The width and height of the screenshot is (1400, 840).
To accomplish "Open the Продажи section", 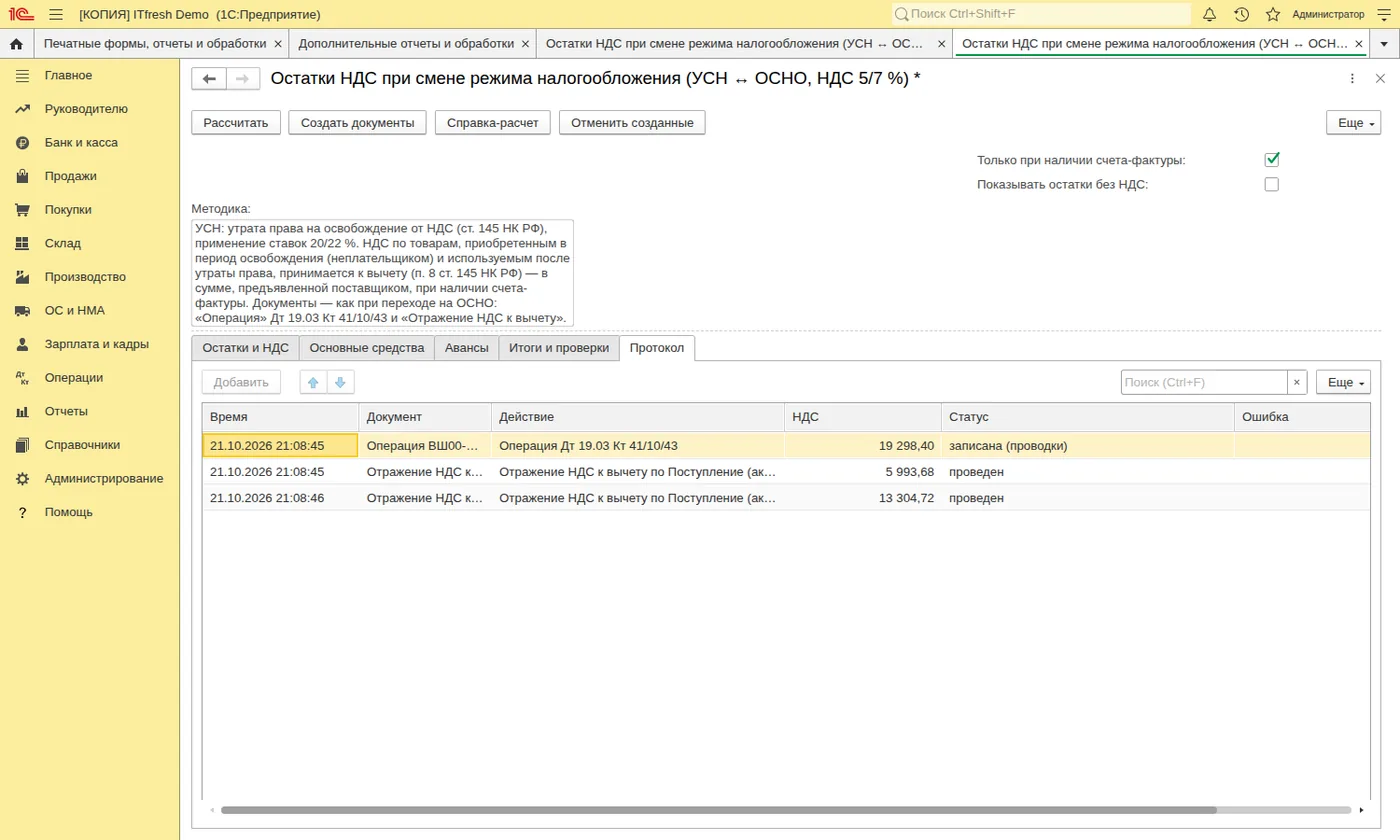I will [71, 176].
